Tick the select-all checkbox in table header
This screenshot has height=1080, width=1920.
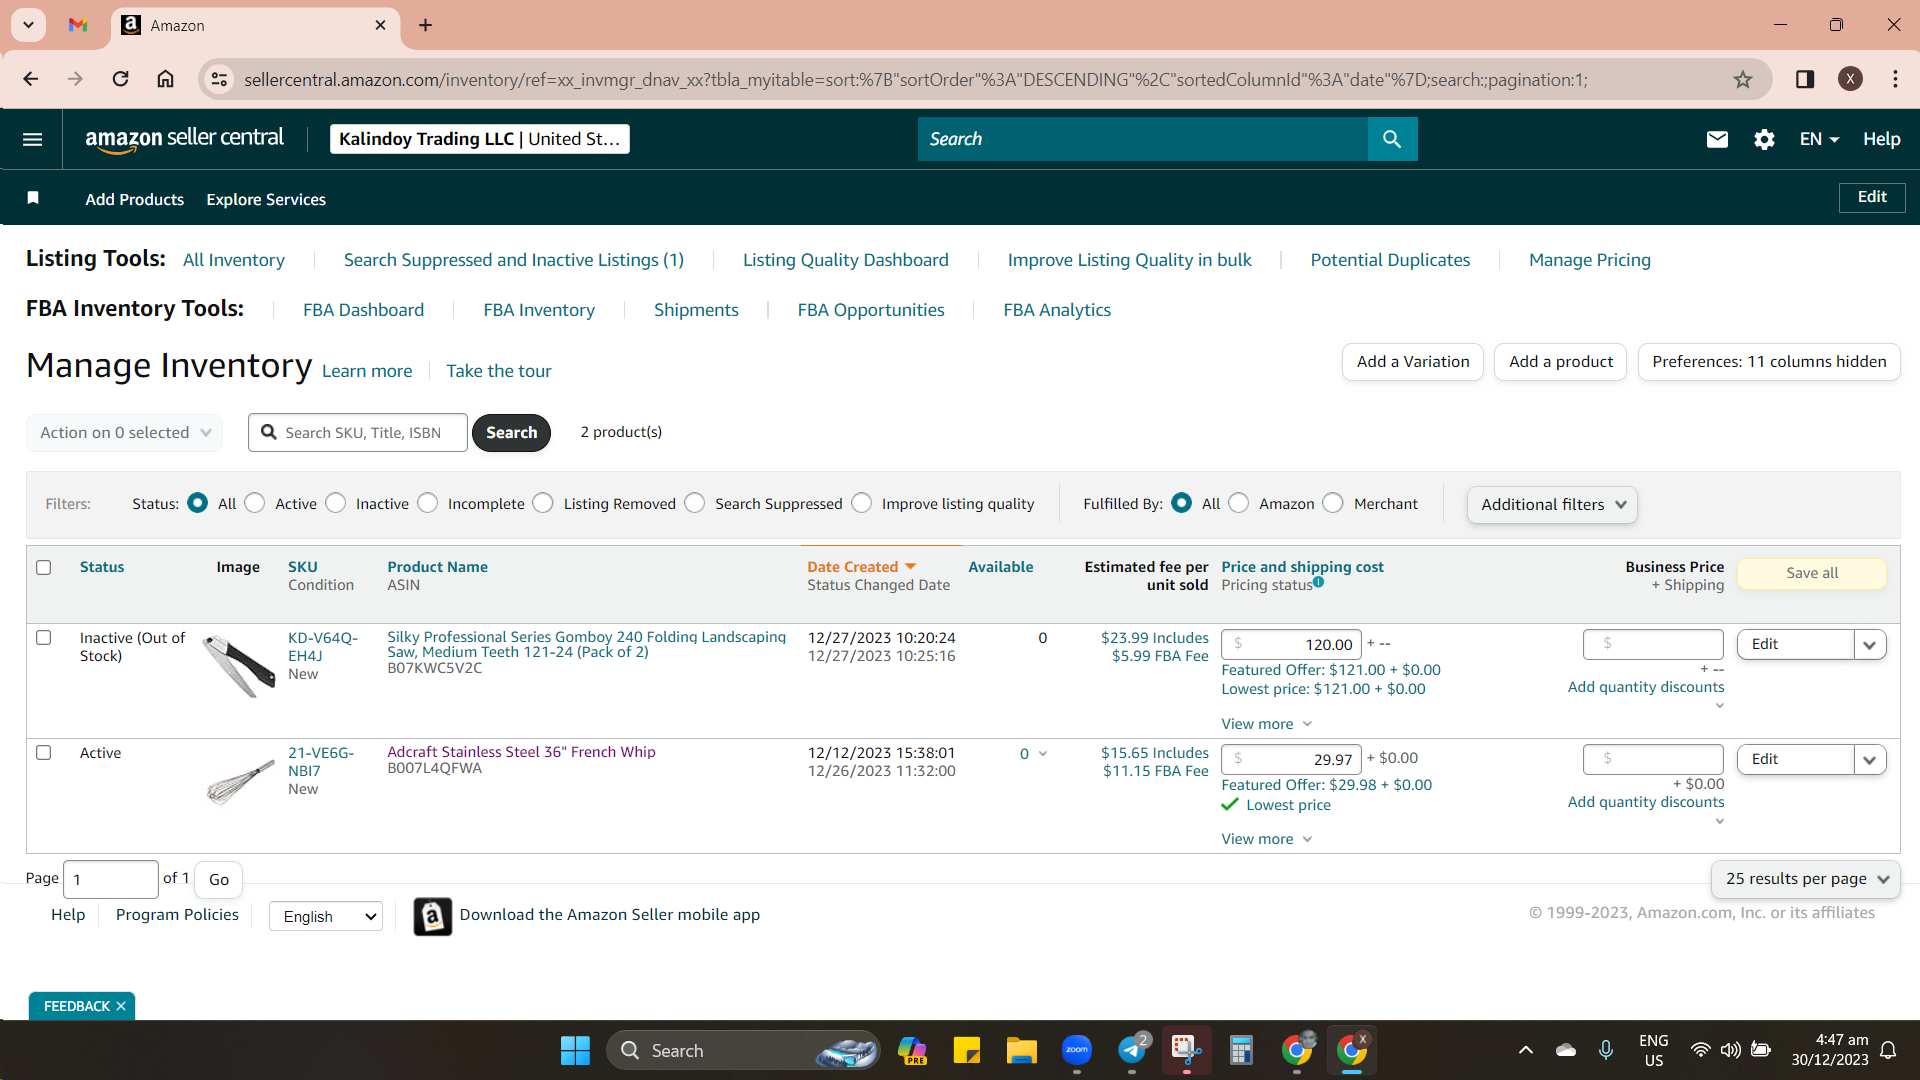pyautogui.click(x=44, y=567)
